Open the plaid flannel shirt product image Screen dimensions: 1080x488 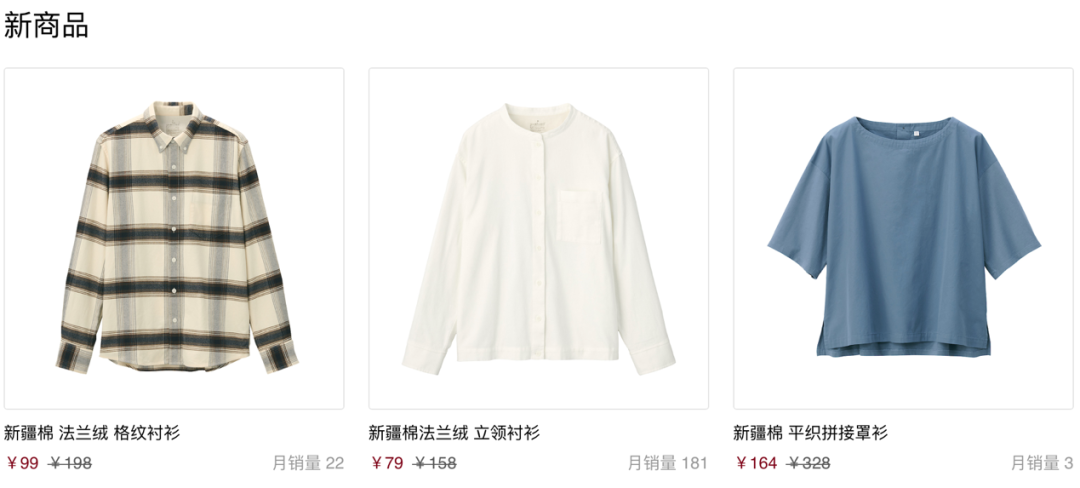click(174, 238)
